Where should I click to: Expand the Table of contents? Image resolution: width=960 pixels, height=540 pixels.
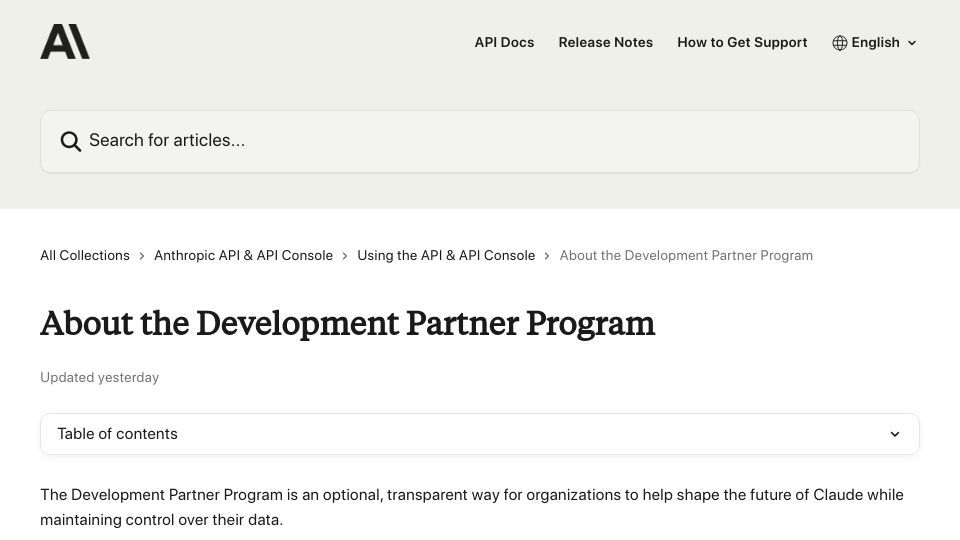tap(479, 434)
